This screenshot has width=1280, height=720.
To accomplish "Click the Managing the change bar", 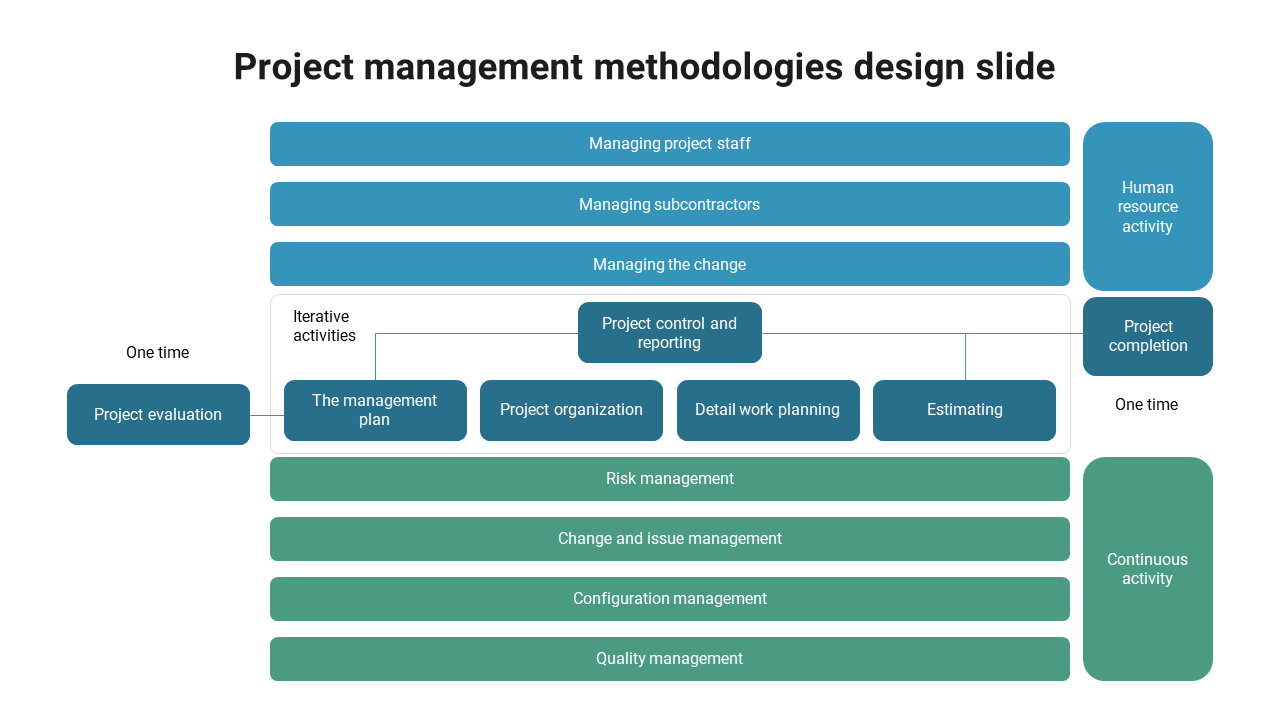I will (x=669, y=264).
